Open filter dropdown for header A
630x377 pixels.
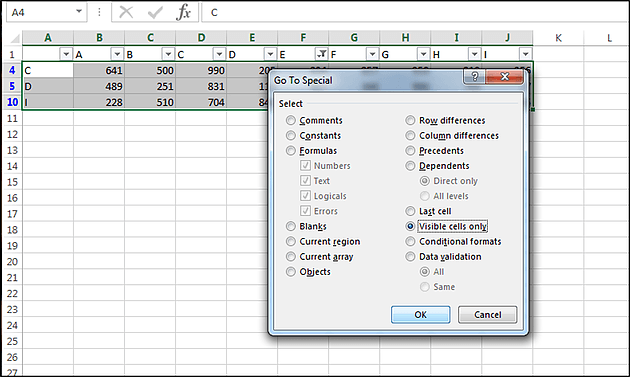[x=117, y=54]
